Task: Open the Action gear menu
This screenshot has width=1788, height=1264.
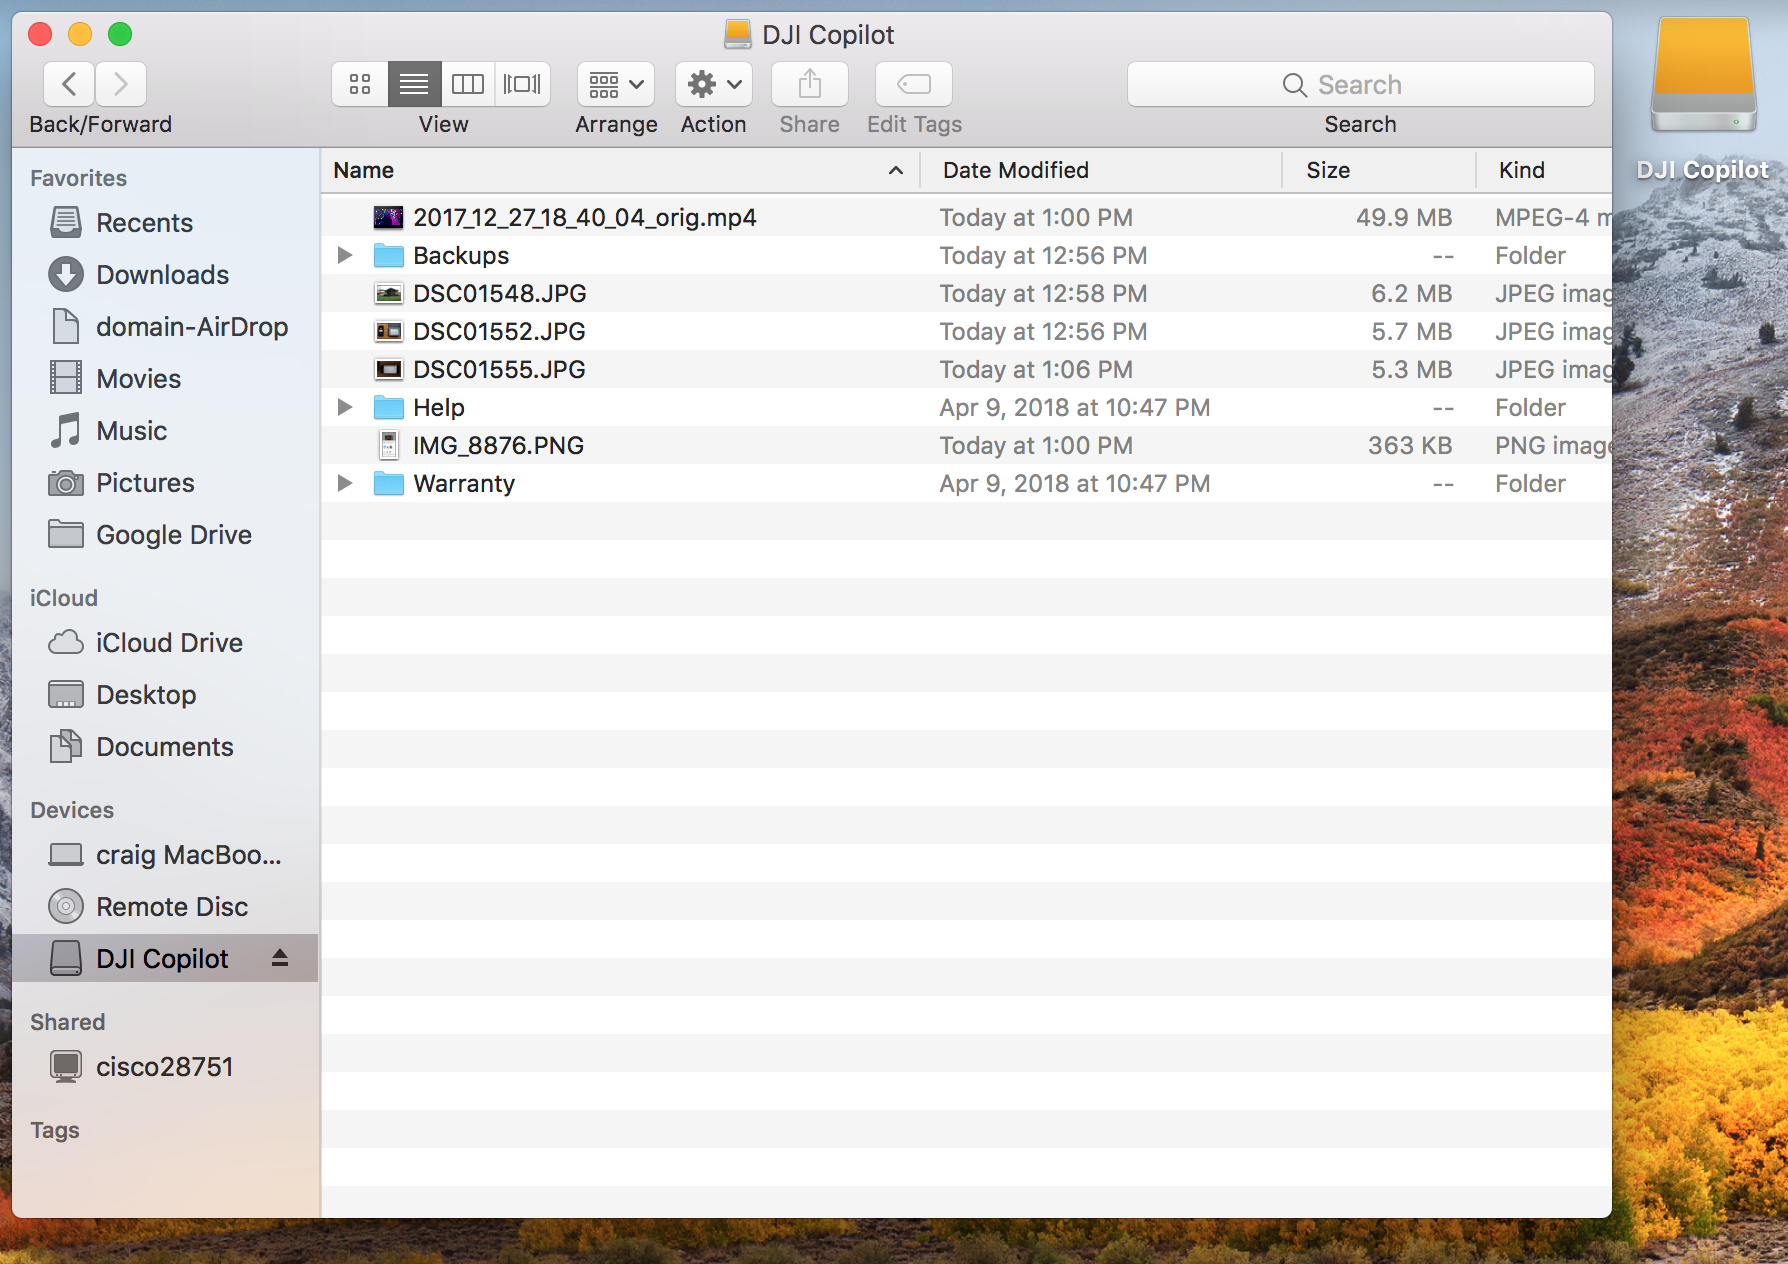Action: (x=714, y=84)
